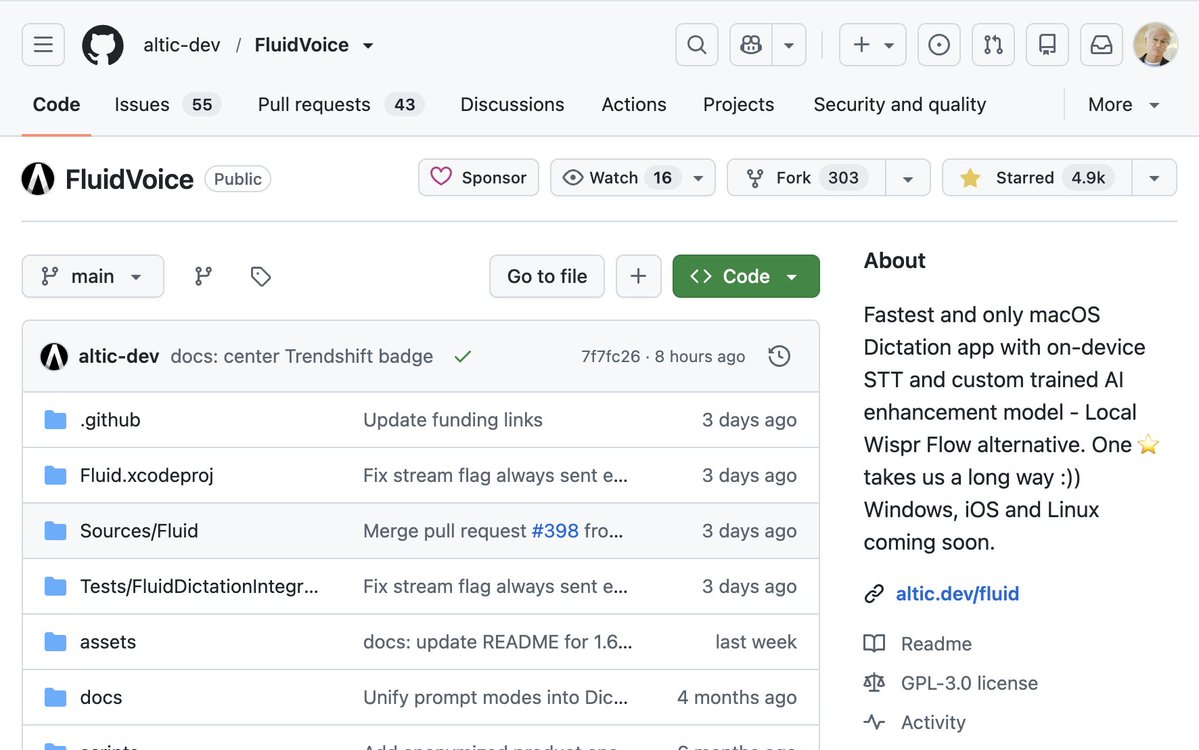Select the Code tab
This screenshot has height=750, width=1199.
pyautogui.click(x=57, y=104)
